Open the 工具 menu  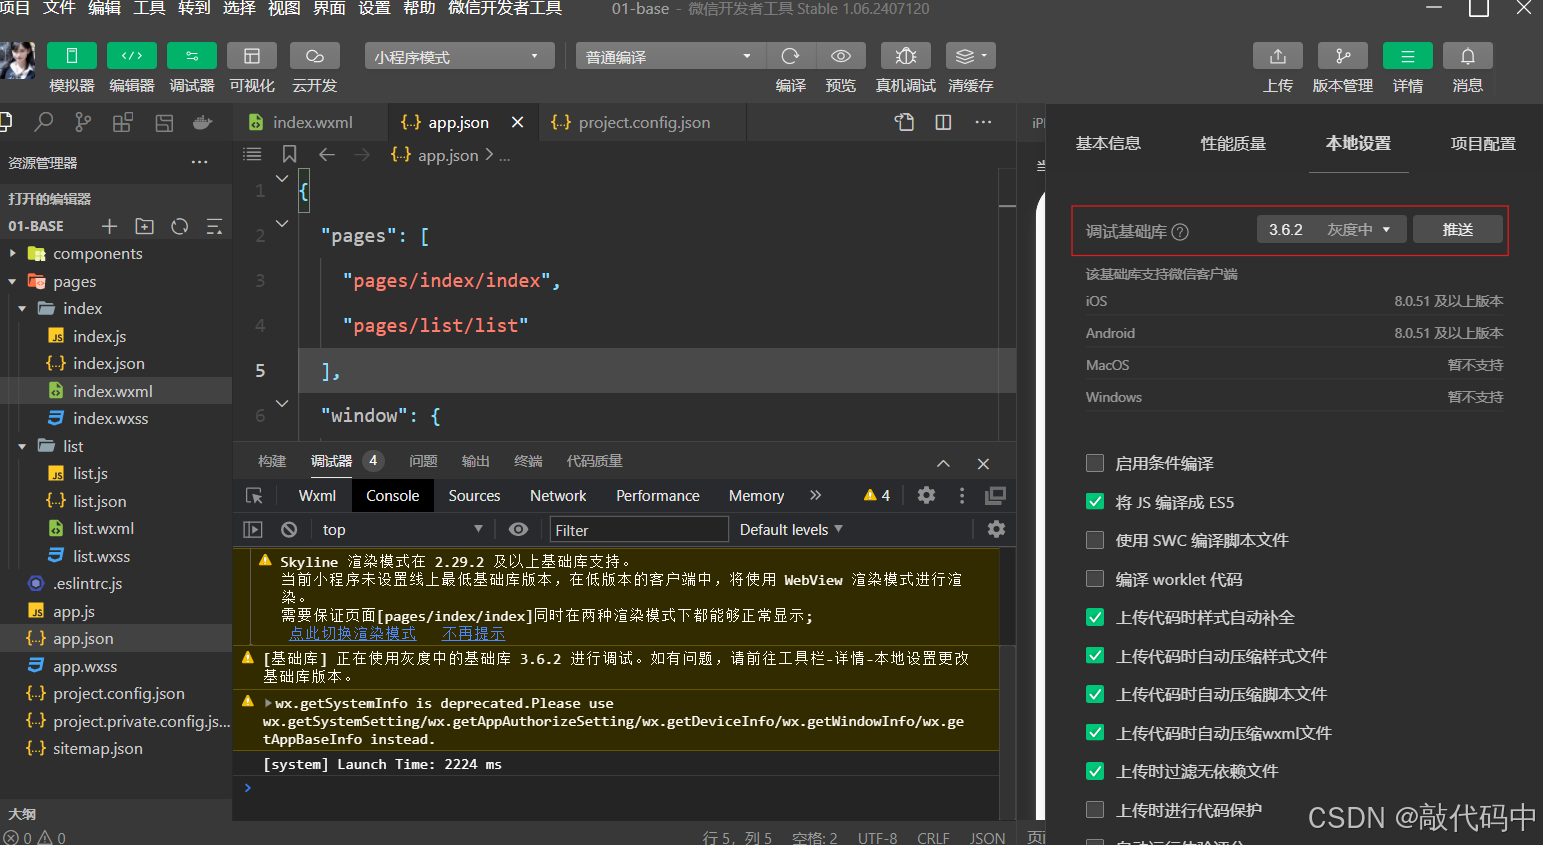pos(150,8)
